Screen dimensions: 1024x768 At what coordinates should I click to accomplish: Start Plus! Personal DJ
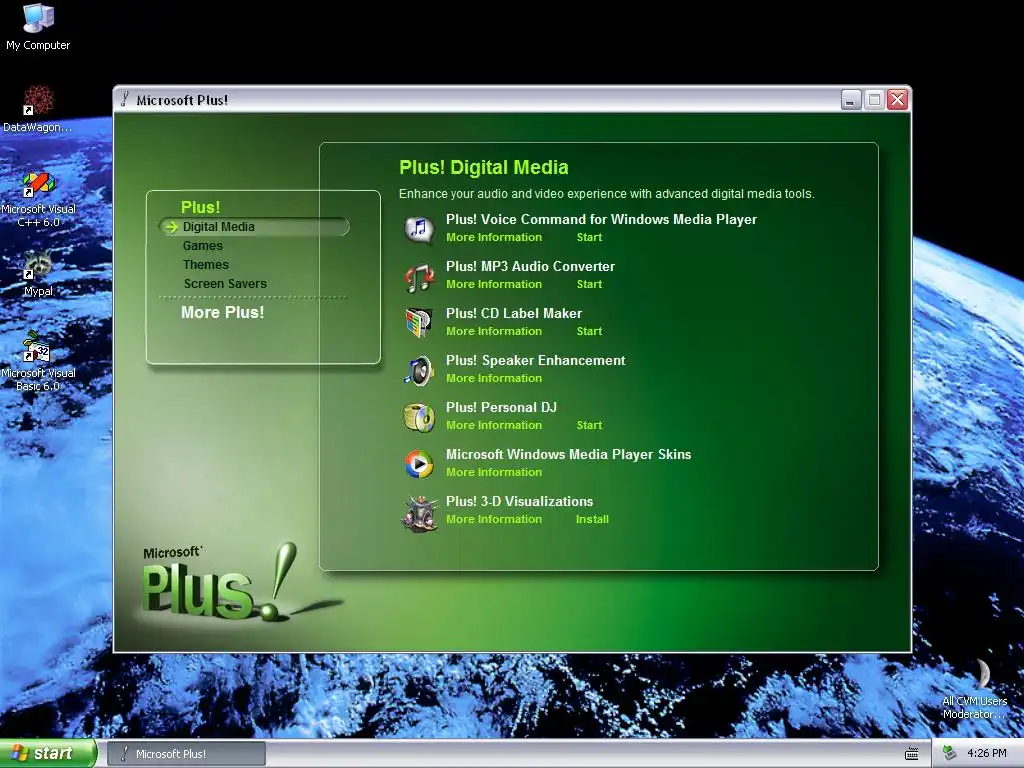point(589,425)
